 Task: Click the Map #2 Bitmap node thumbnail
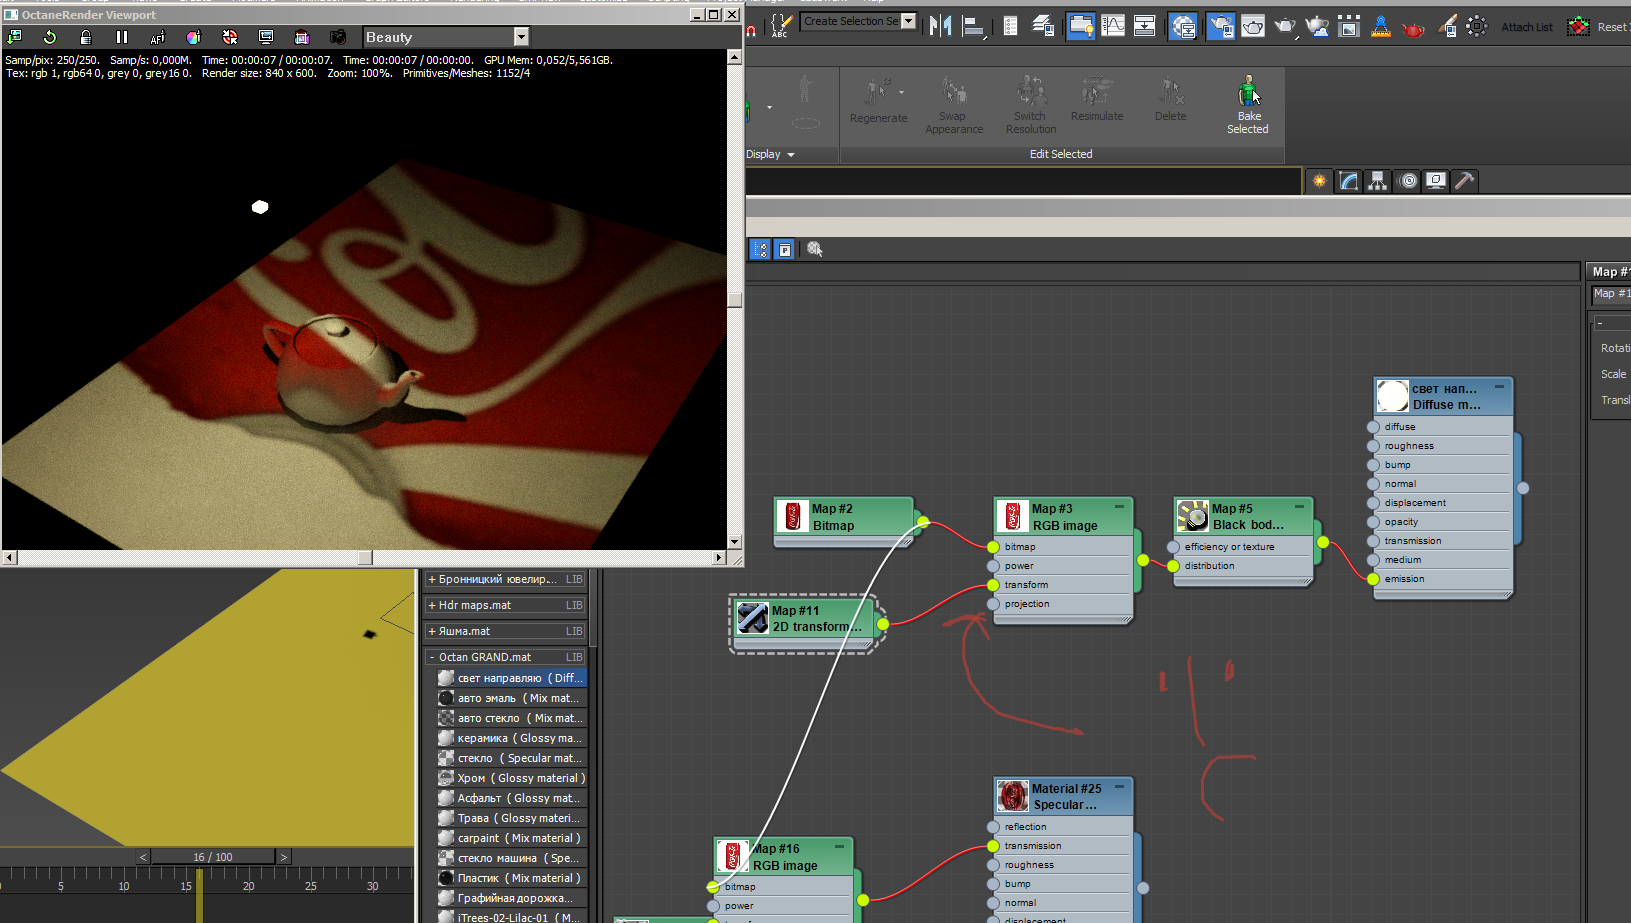pyautogui.click(x=793, y=516)
